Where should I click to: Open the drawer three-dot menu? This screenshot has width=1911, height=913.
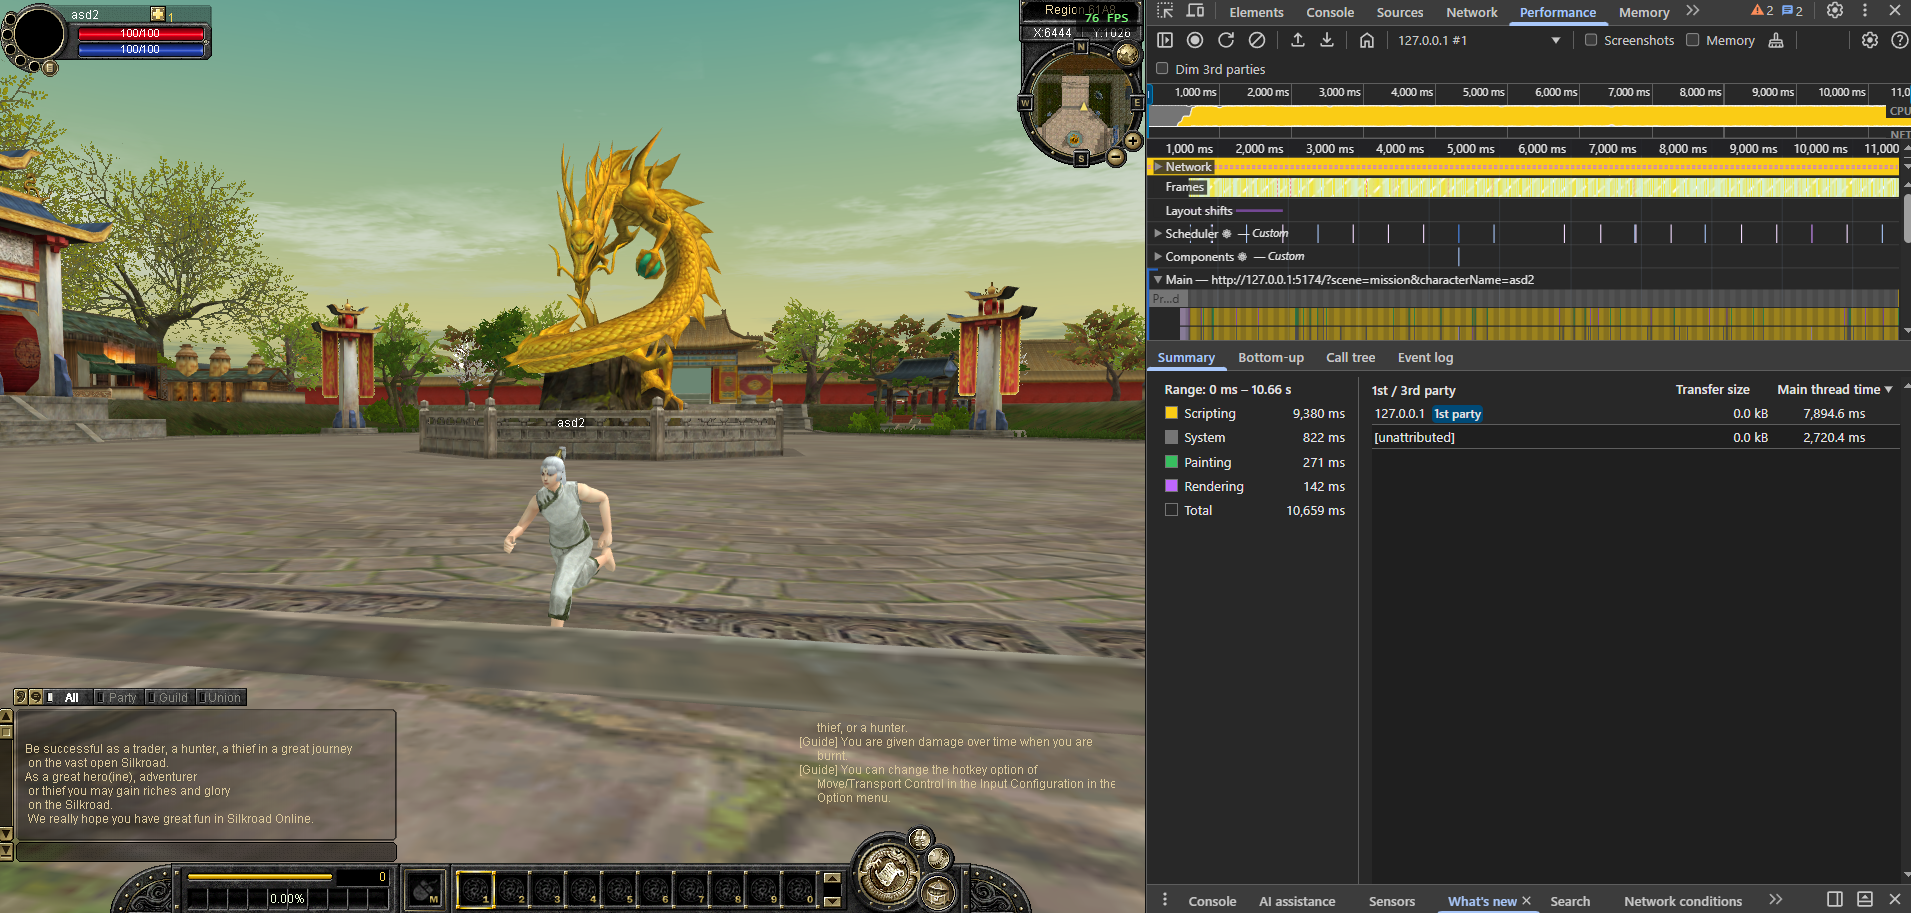[1165, 900]
